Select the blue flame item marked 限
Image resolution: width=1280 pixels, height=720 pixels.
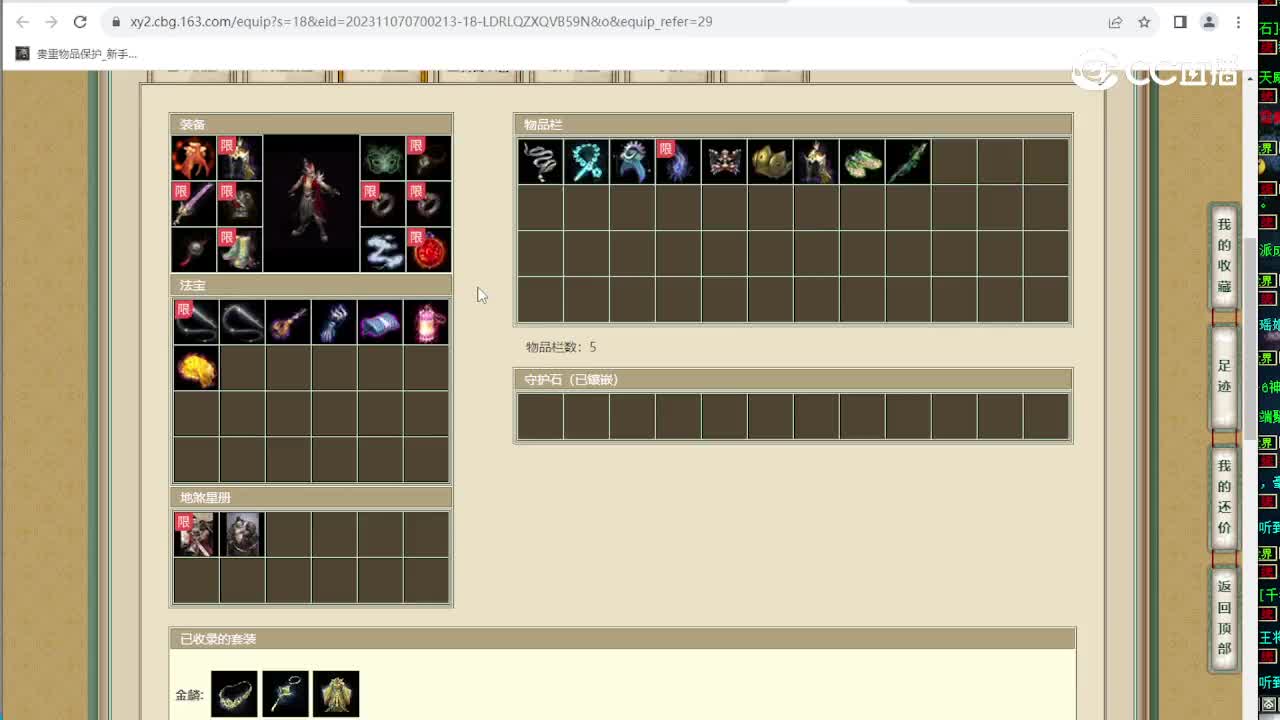coord(678,162)
